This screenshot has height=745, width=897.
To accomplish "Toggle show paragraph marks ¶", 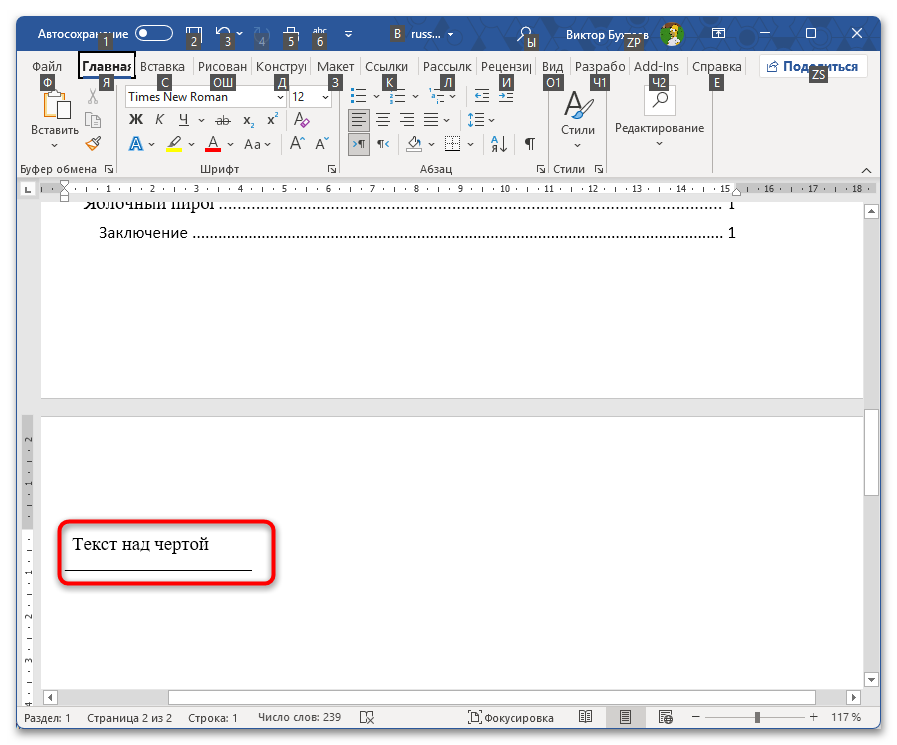I will (530, 144).
